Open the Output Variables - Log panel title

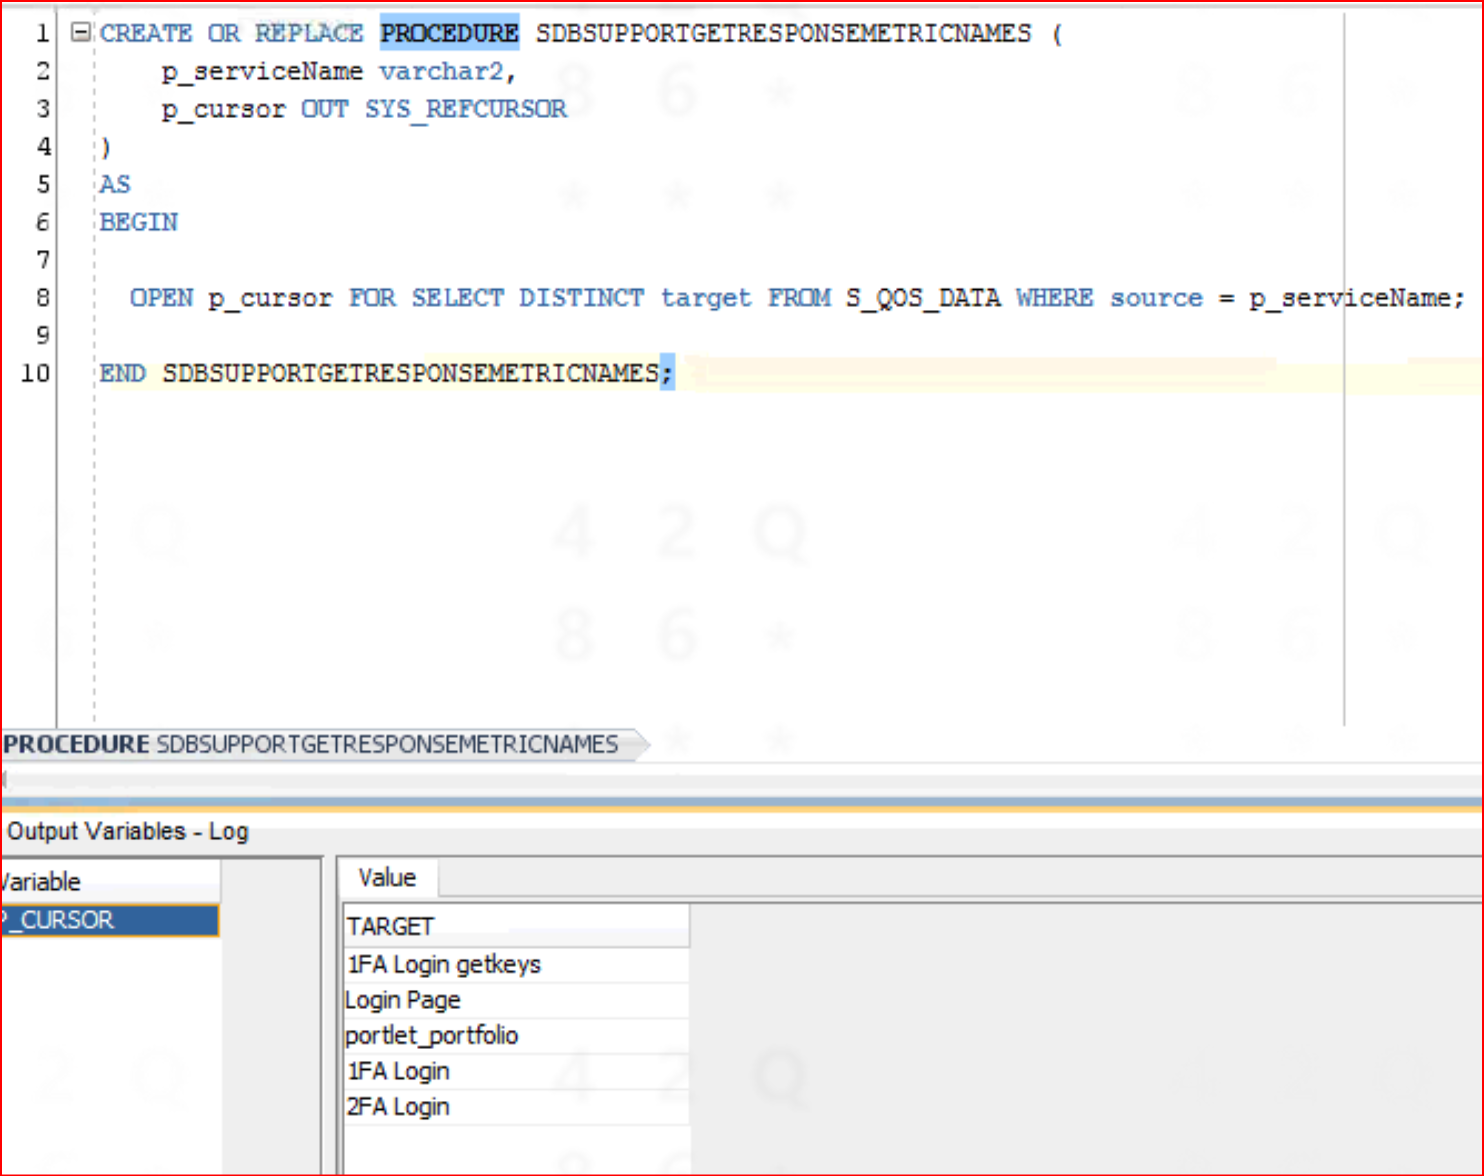point(128,832)
